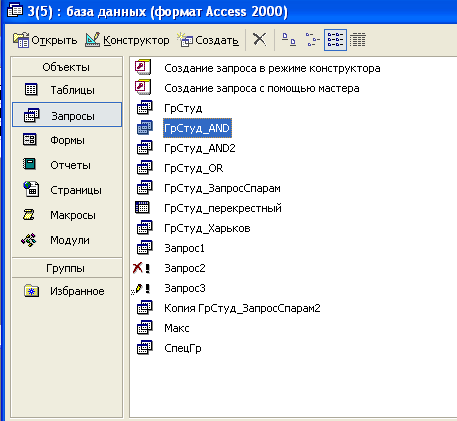Click the crosstab icon of ГрСтуд_перекрестный
The image size is (457, 421).
click(x=142, y=207)
